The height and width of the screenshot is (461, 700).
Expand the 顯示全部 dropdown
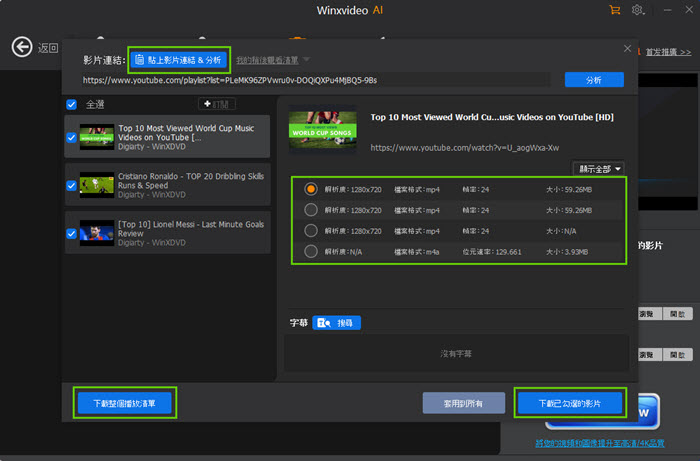coord(599,168)
